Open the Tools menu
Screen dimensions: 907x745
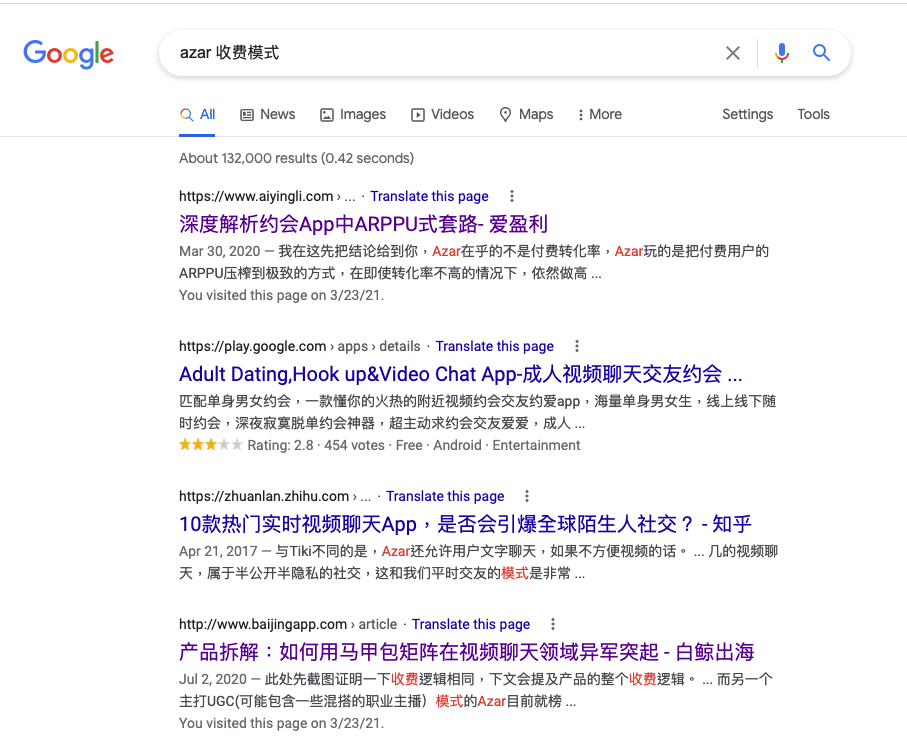813,114
